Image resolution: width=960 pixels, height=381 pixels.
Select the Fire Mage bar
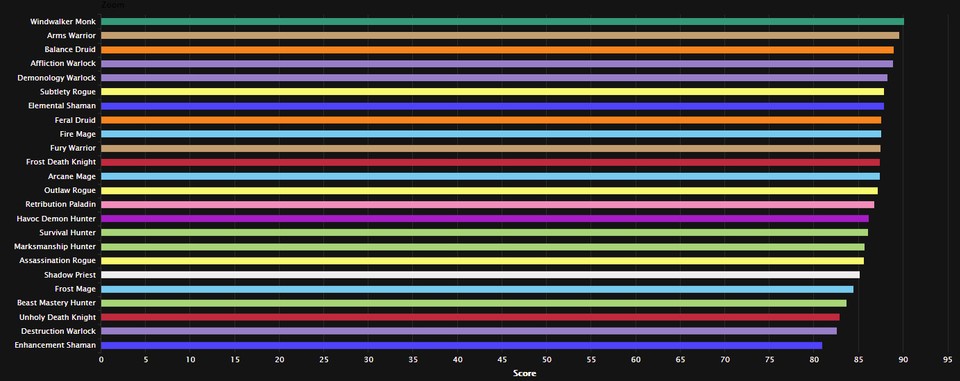coord(491,134)
